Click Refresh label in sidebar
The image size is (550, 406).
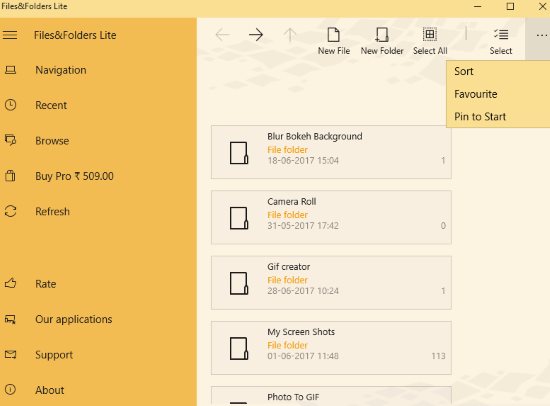pos(52,212)
